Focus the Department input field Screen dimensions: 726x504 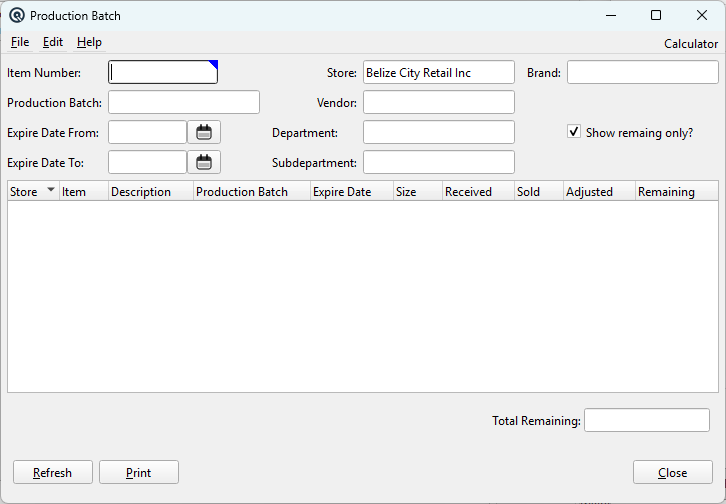(x=438, y=132)
